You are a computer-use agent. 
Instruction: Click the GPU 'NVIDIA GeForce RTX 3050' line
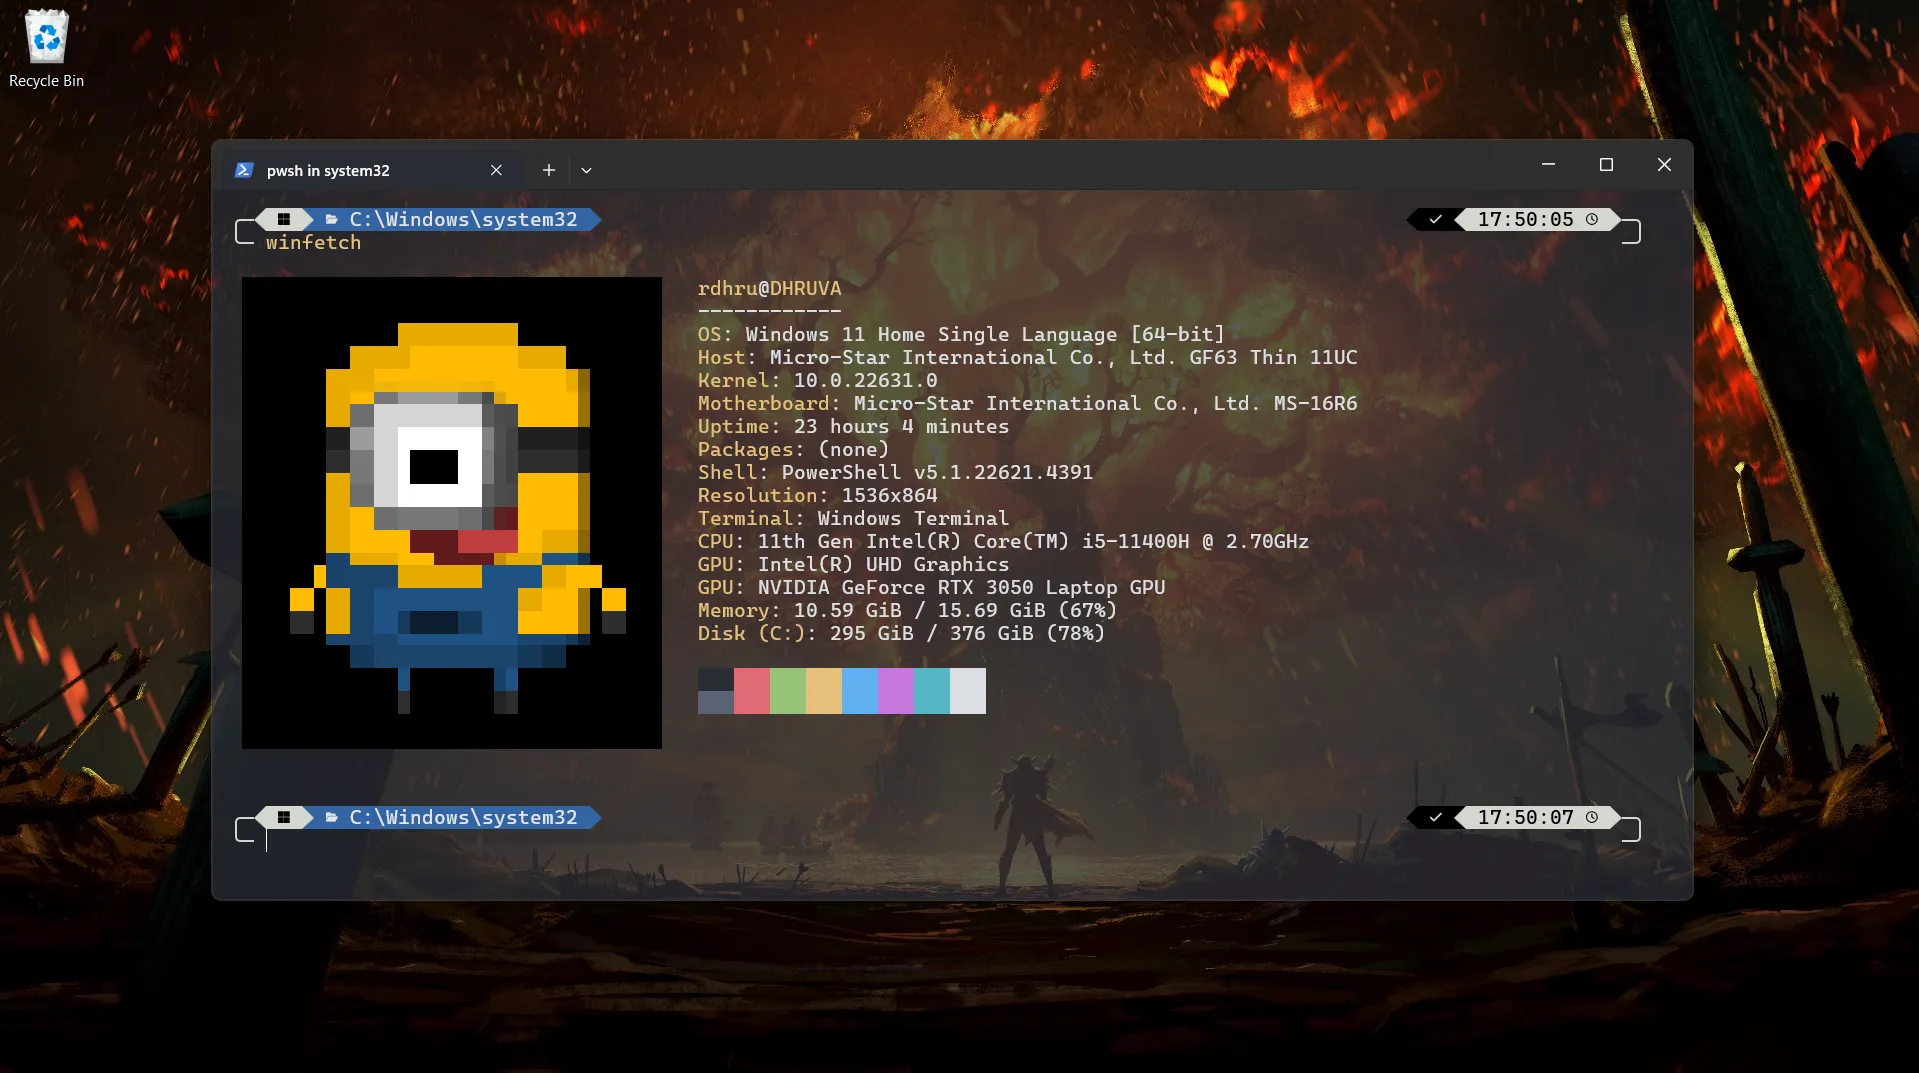932,588
